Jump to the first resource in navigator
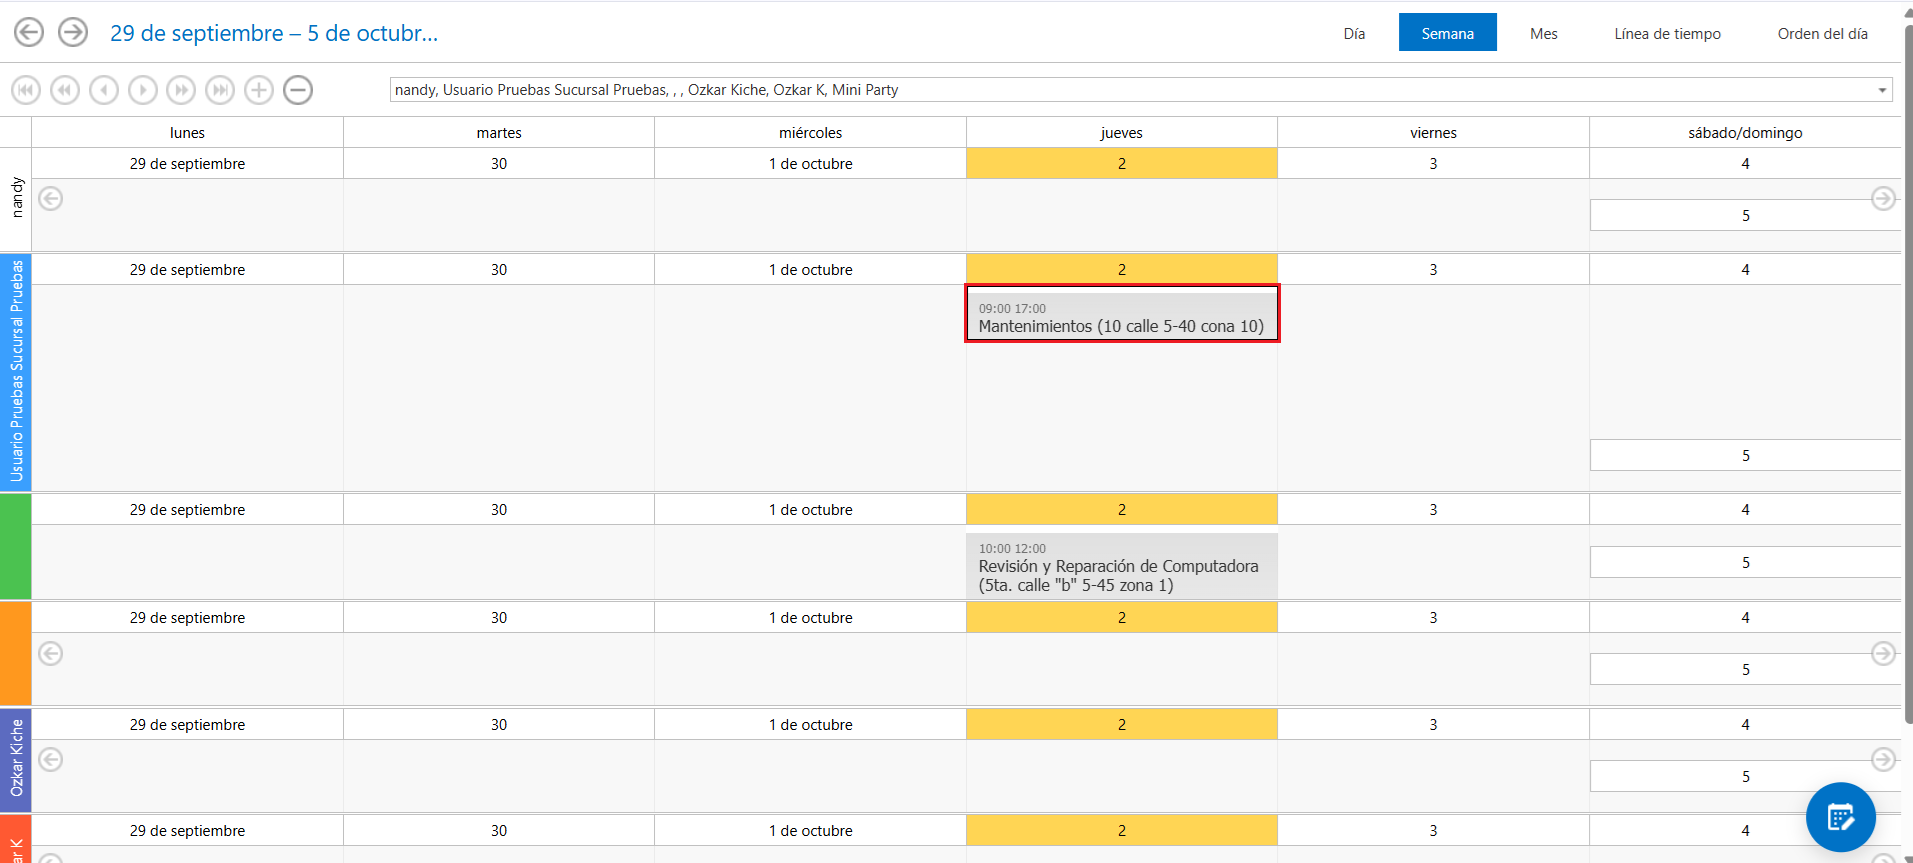 pyautogui.click(x=26, y=90)
